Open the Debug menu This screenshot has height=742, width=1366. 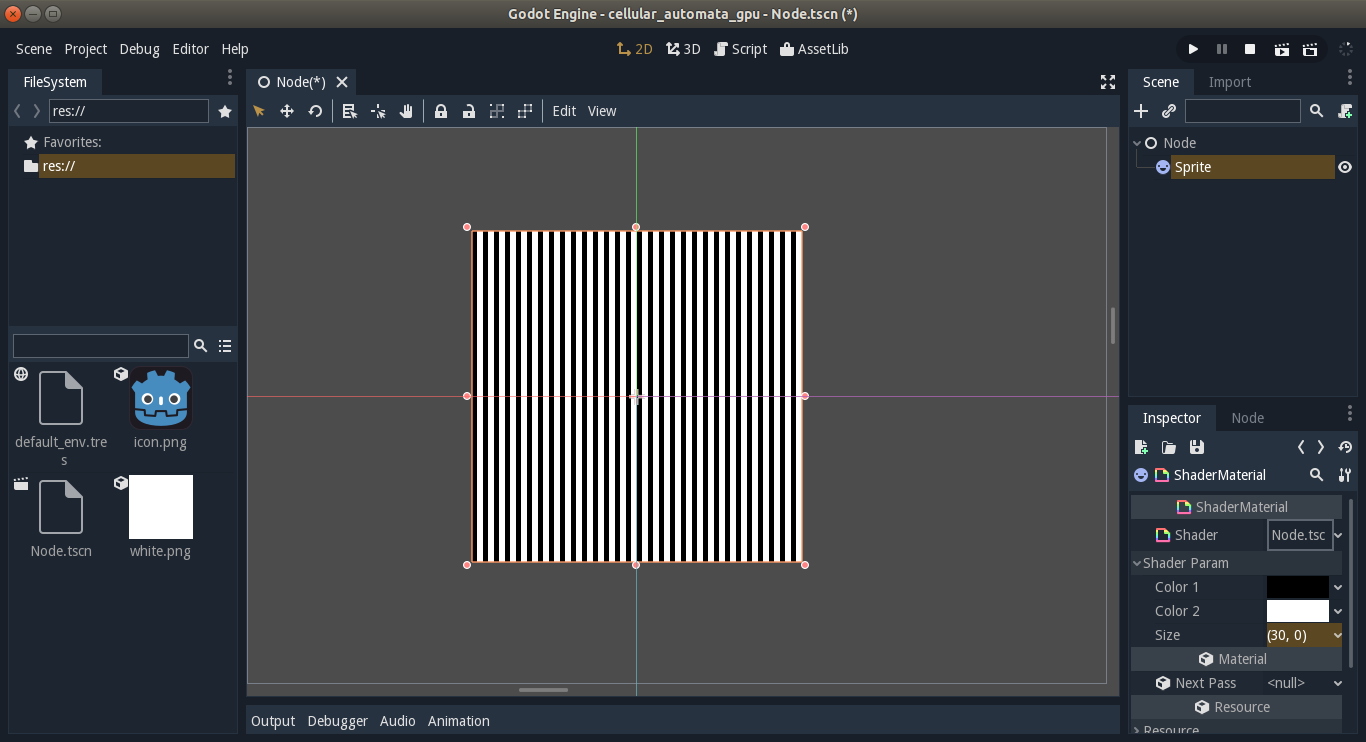(139, 49)
